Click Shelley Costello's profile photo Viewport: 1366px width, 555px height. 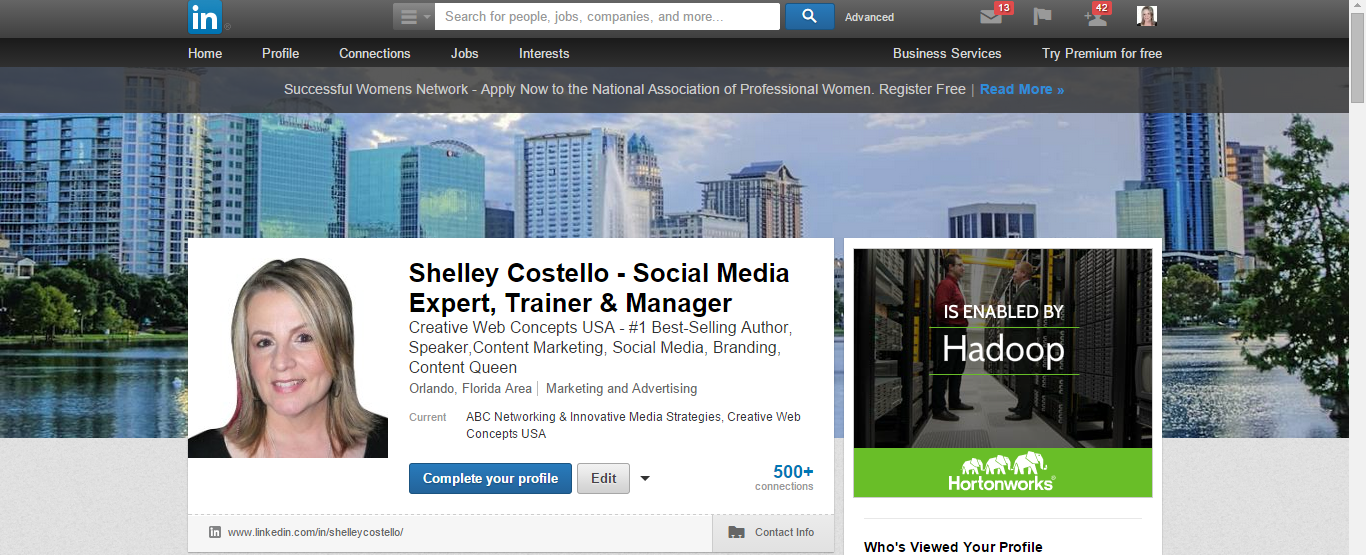[288, 358]
